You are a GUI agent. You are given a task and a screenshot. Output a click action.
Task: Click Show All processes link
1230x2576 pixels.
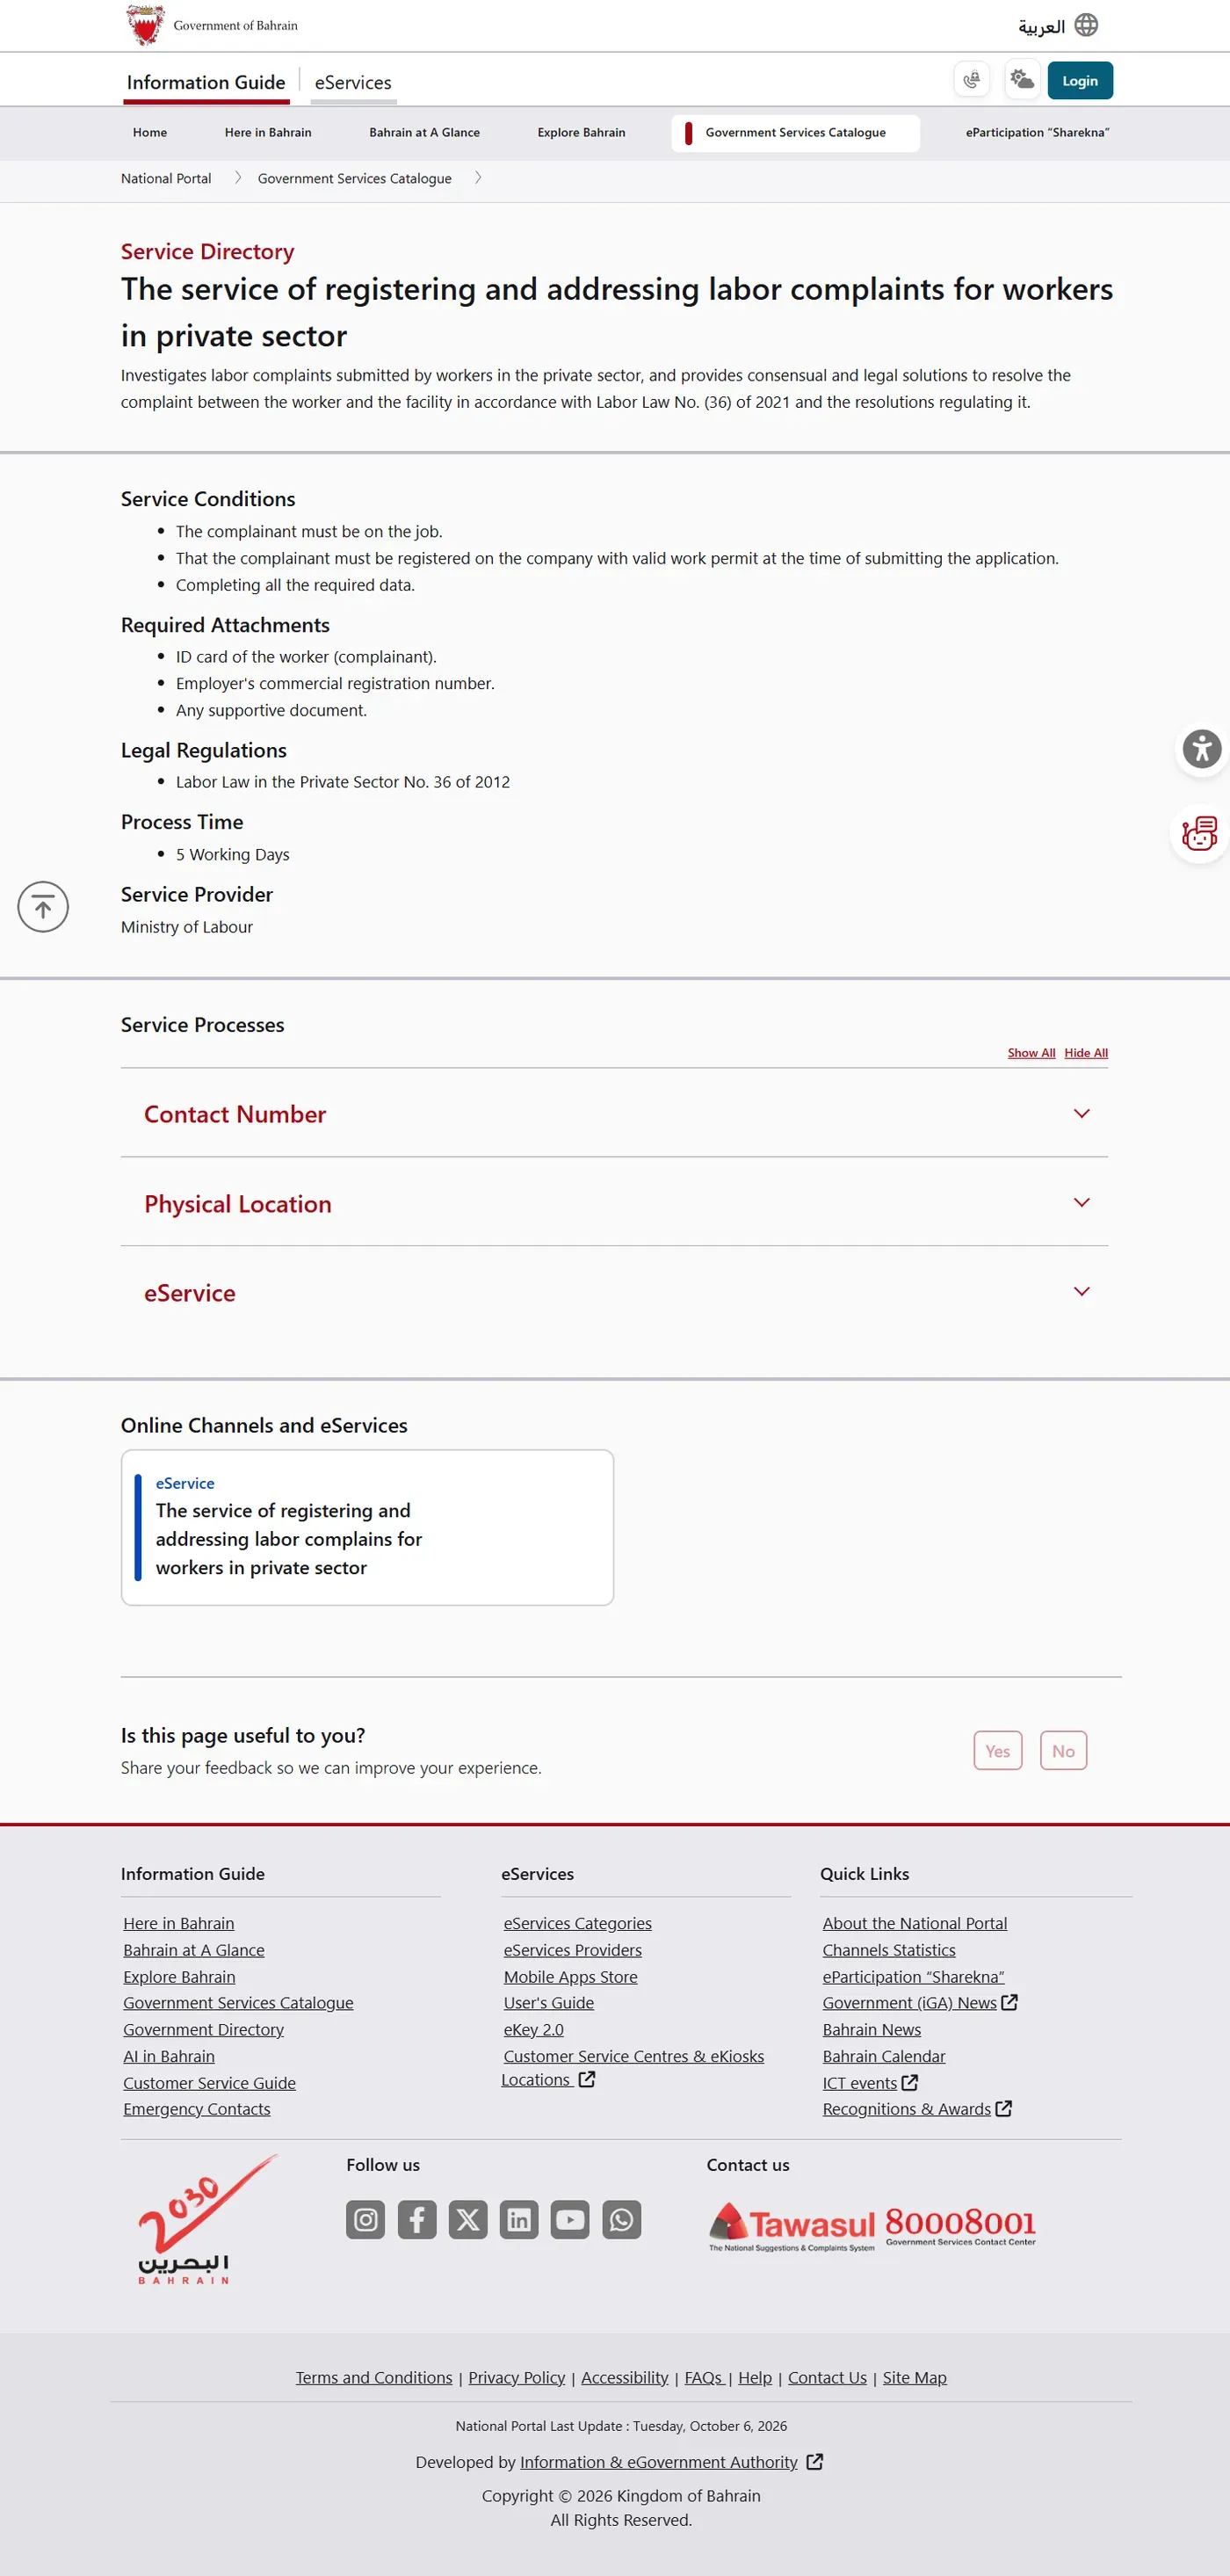pos(1031,1052)
